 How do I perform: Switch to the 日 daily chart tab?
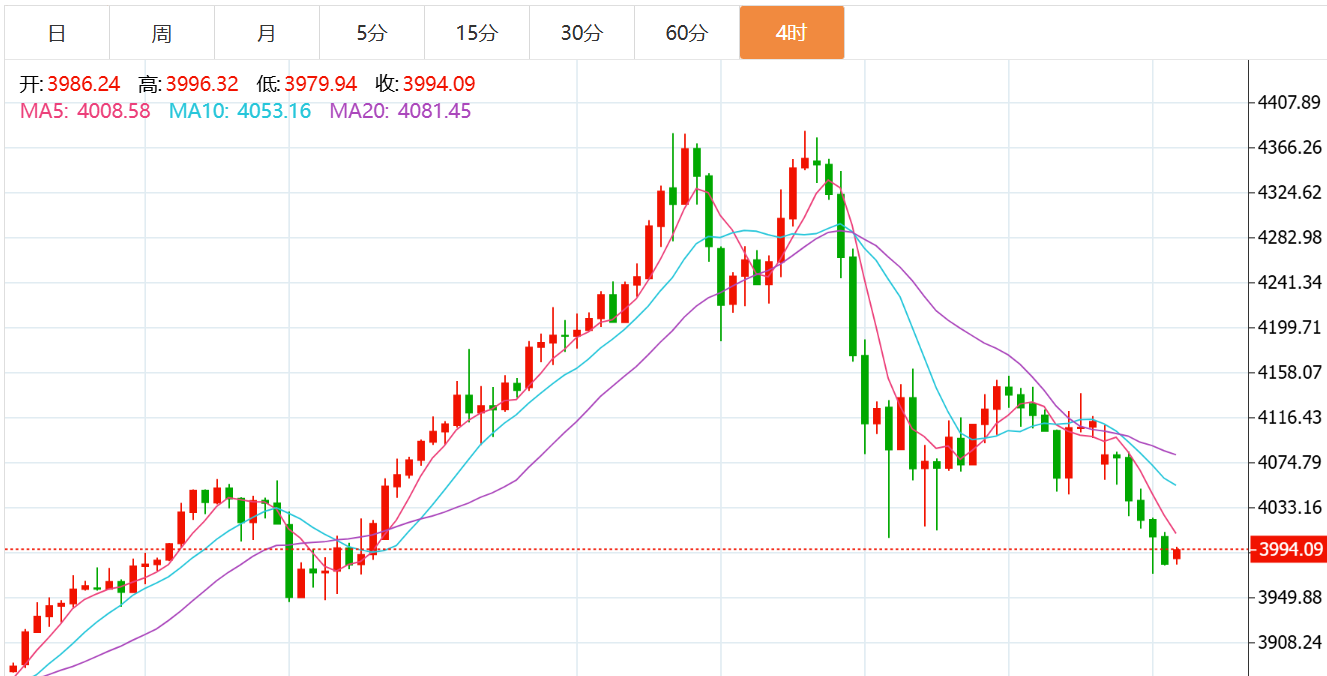point(57,33)
